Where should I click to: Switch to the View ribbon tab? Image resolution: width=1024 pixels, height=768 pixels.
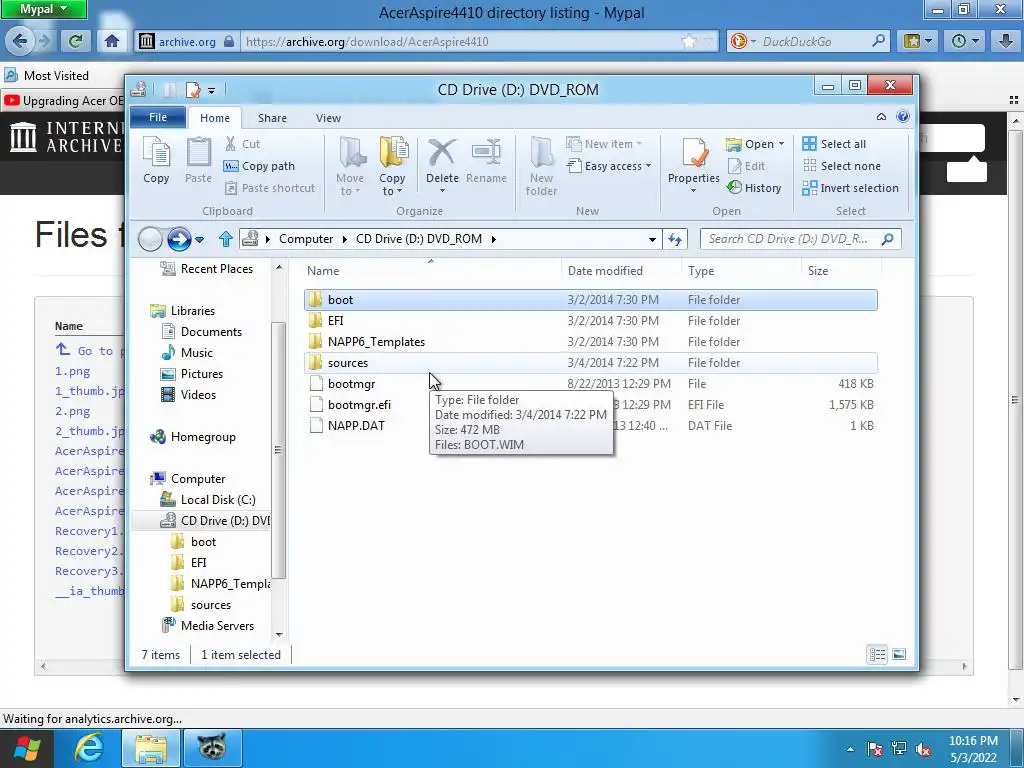328,118
